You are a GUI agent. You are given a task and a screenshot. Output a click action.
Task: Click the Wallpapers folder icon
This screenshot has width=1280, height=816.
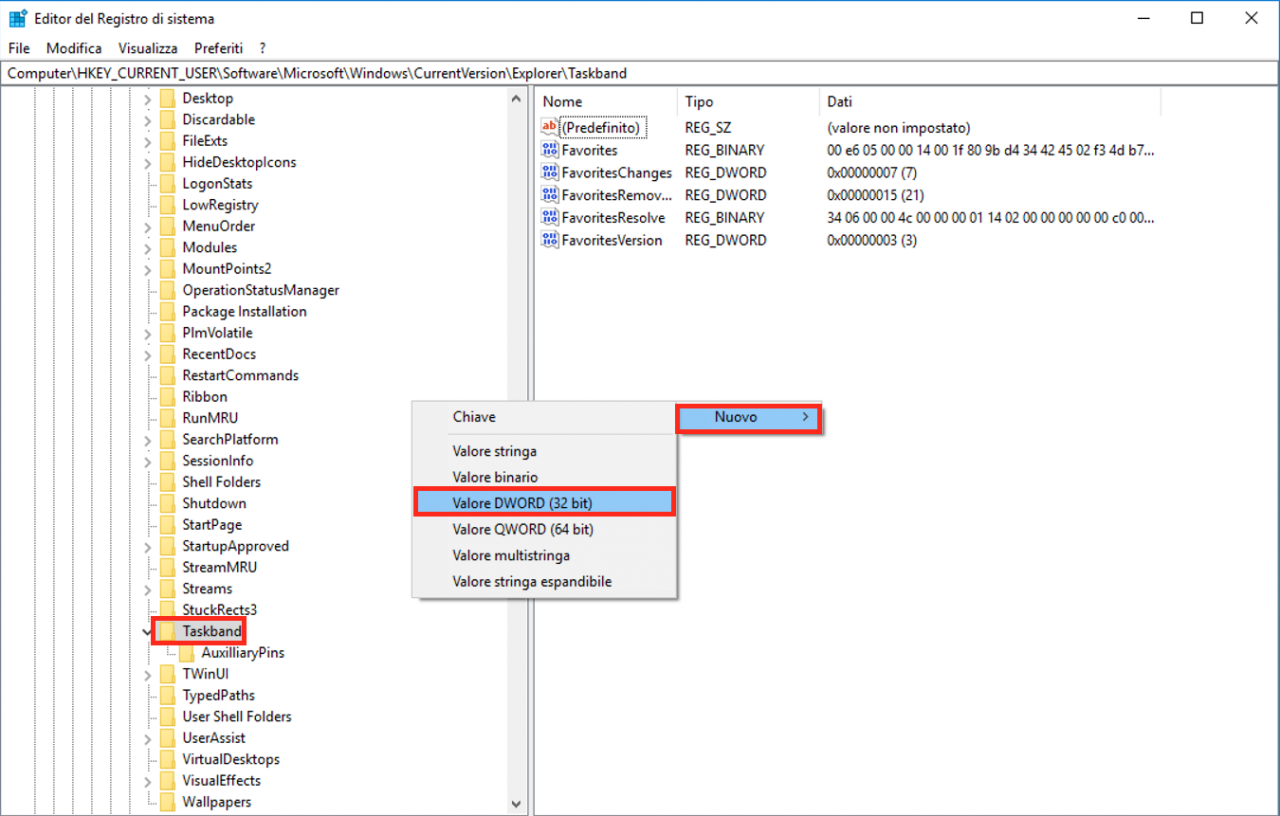tap(167, 802)
